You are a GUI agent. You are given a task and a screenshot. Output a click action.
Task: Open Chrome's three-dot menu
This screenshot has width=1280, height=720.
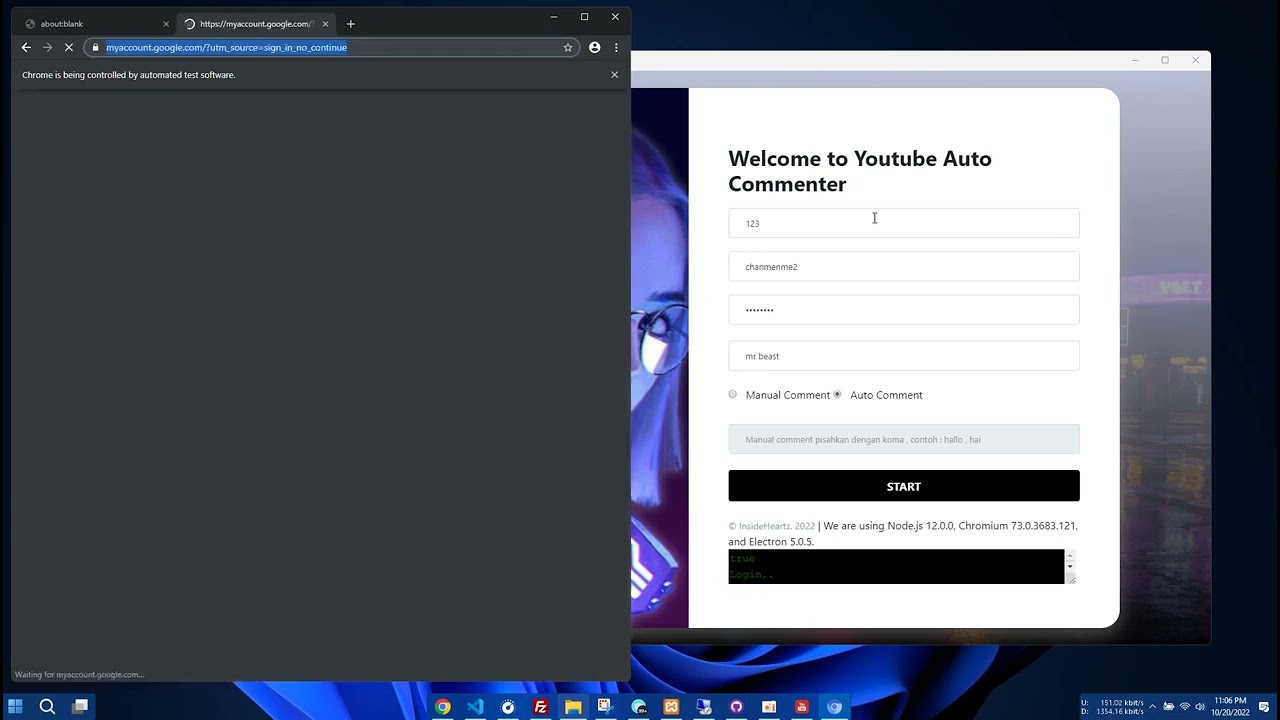(x=616, y=47)
